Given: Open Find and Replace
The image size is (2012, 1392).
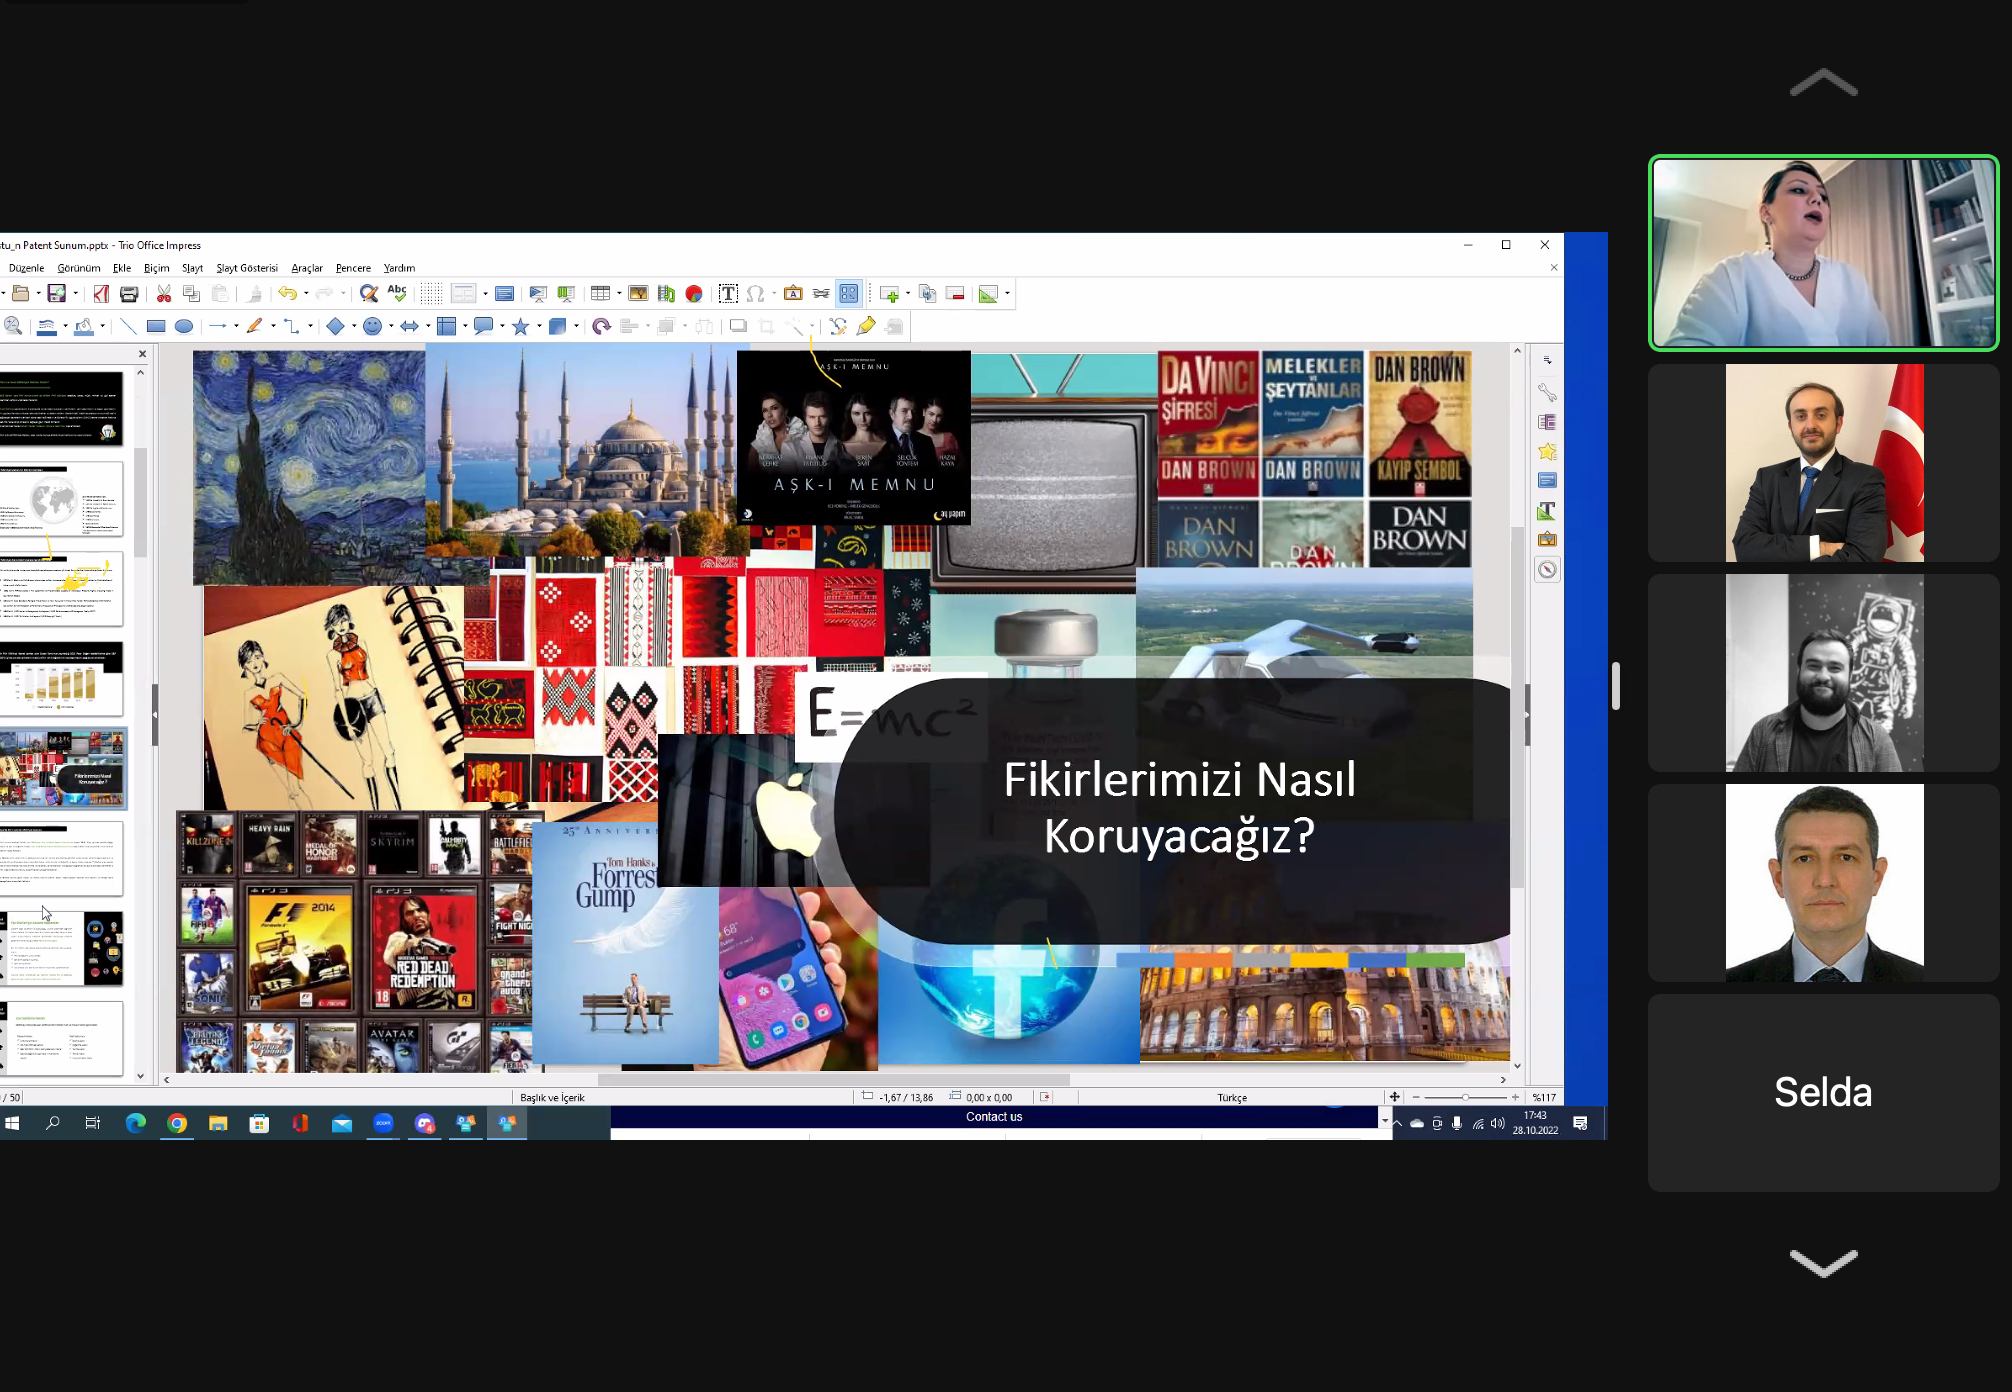Looking at the screenshot, I should 369,294.
